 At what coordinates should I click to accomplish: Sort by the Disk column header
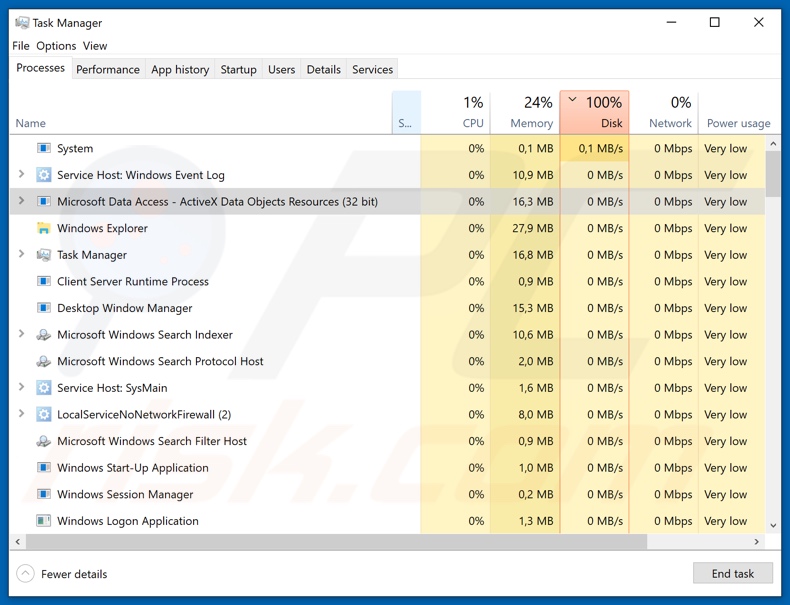[x=595, y=112]
